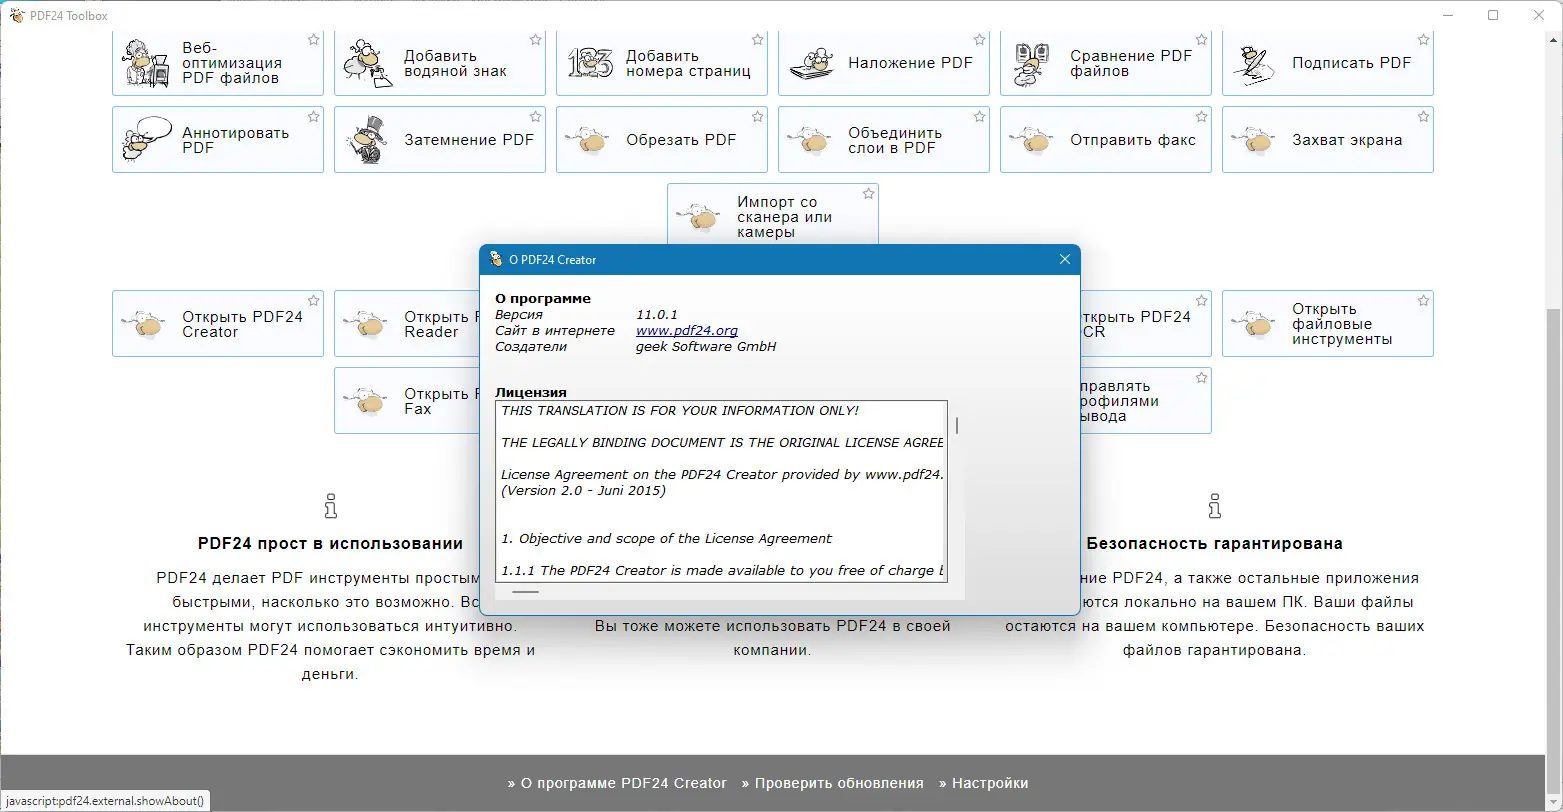Click the flatten PDF layers (Объединить слои в PDF) icon
This screenshot has width=1563, height=812.
tap(811, 140)
